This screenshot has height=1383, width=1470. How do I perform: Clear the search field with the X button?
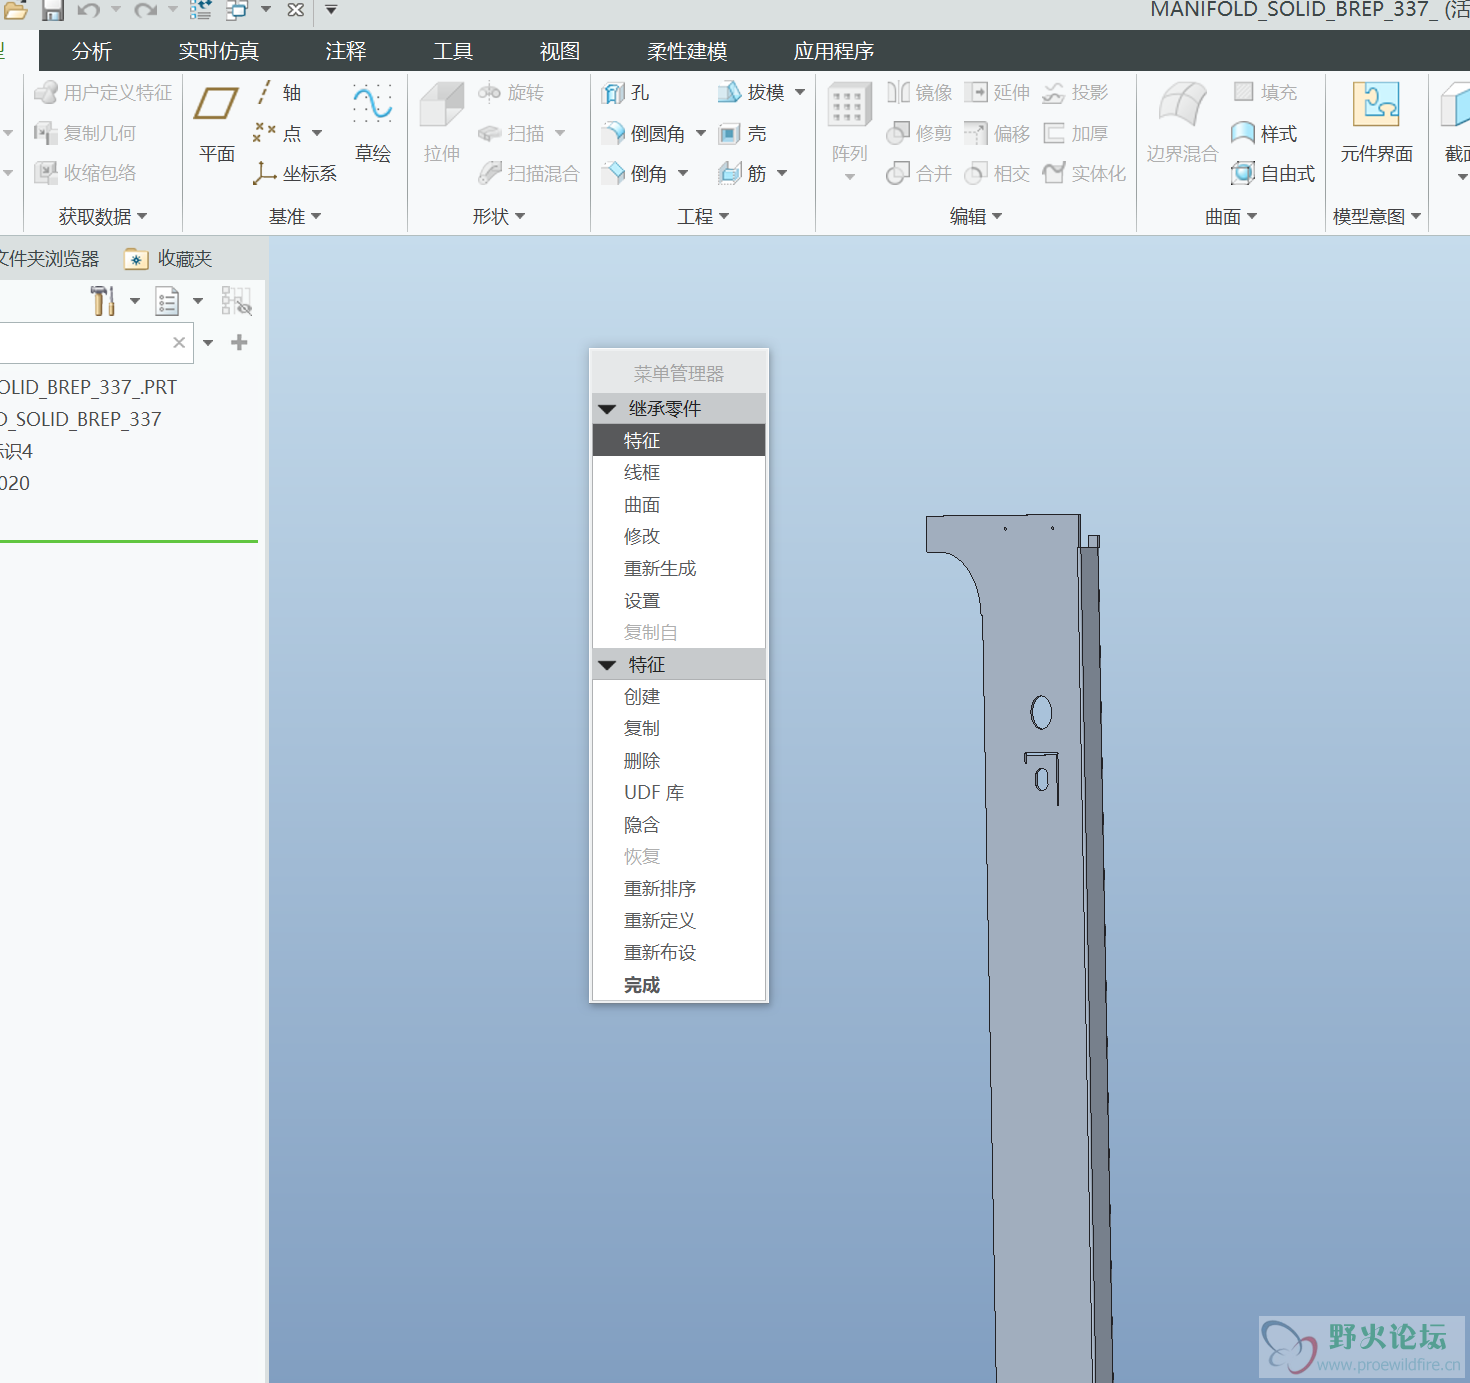tap(179, 343)
